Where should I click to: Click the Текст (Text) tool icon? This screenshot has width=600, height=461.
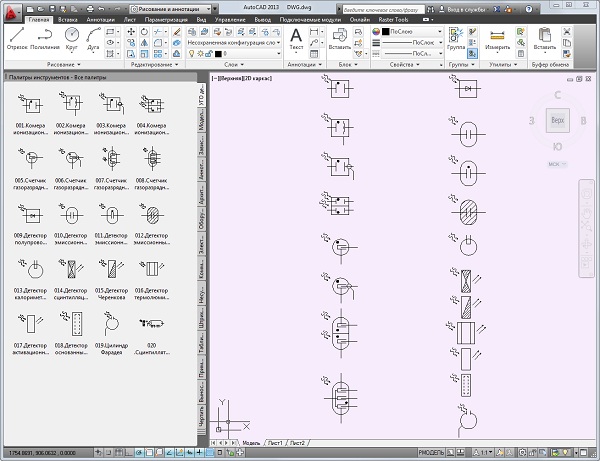tap(296, 37)
